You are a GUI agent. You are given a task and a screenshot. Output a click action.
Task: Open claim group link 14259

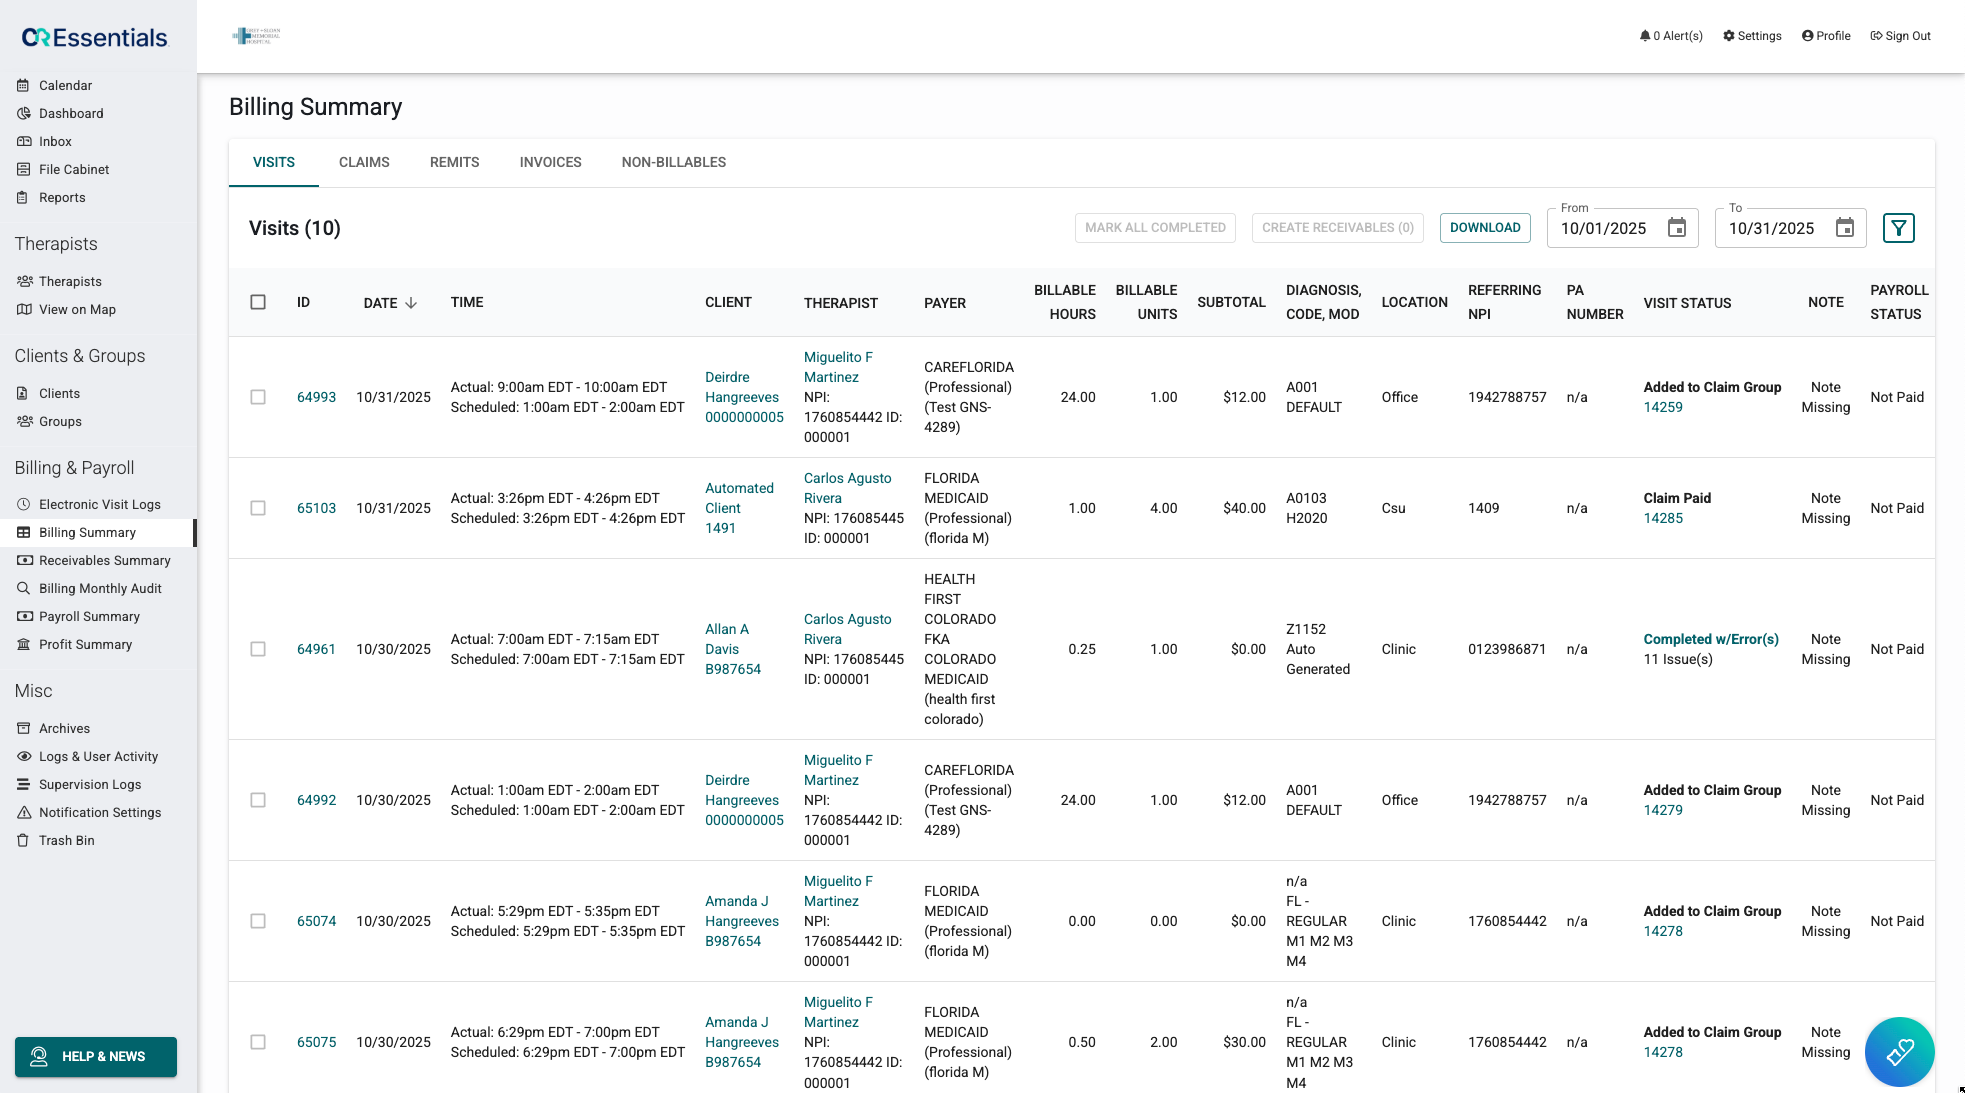(1663, 407)
